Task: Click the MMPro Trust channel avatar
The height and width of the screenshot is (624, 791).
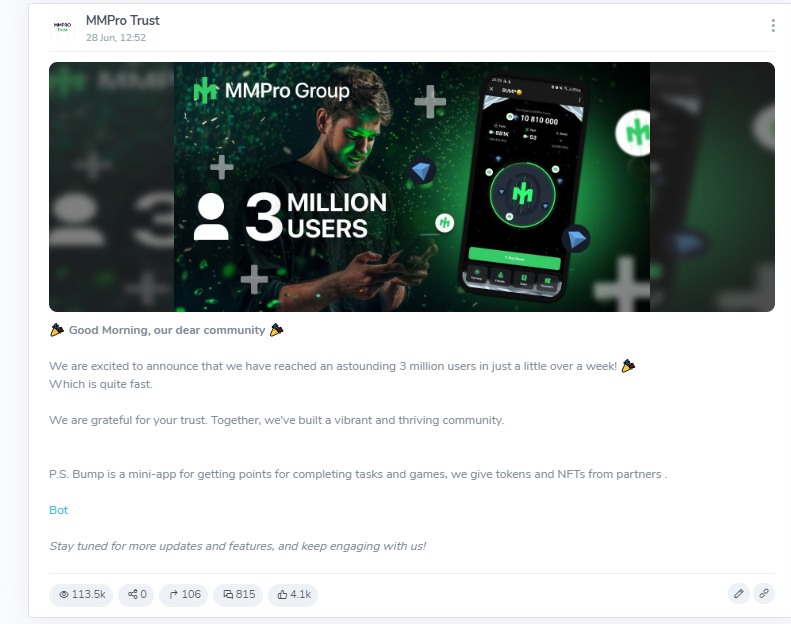Action: pos(62,27)
